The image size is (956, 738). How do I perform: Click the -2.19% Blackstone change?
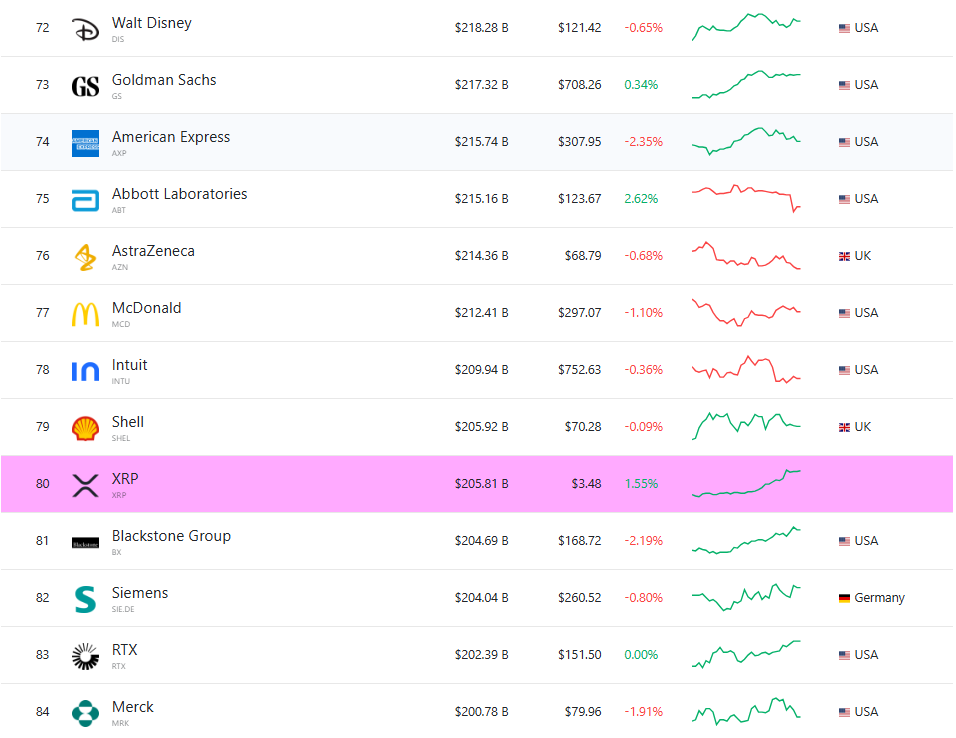(643, 541)
